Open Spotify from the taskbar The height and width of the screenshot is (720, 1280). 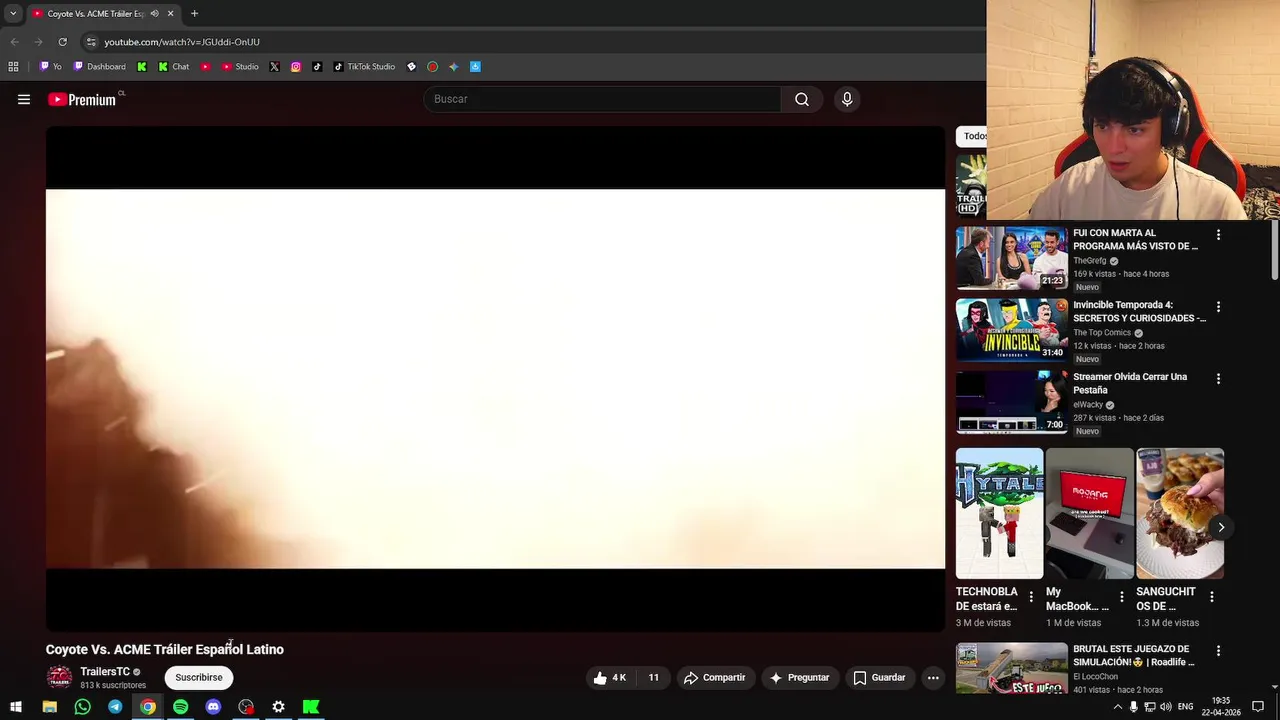click(x=180, y=707)
